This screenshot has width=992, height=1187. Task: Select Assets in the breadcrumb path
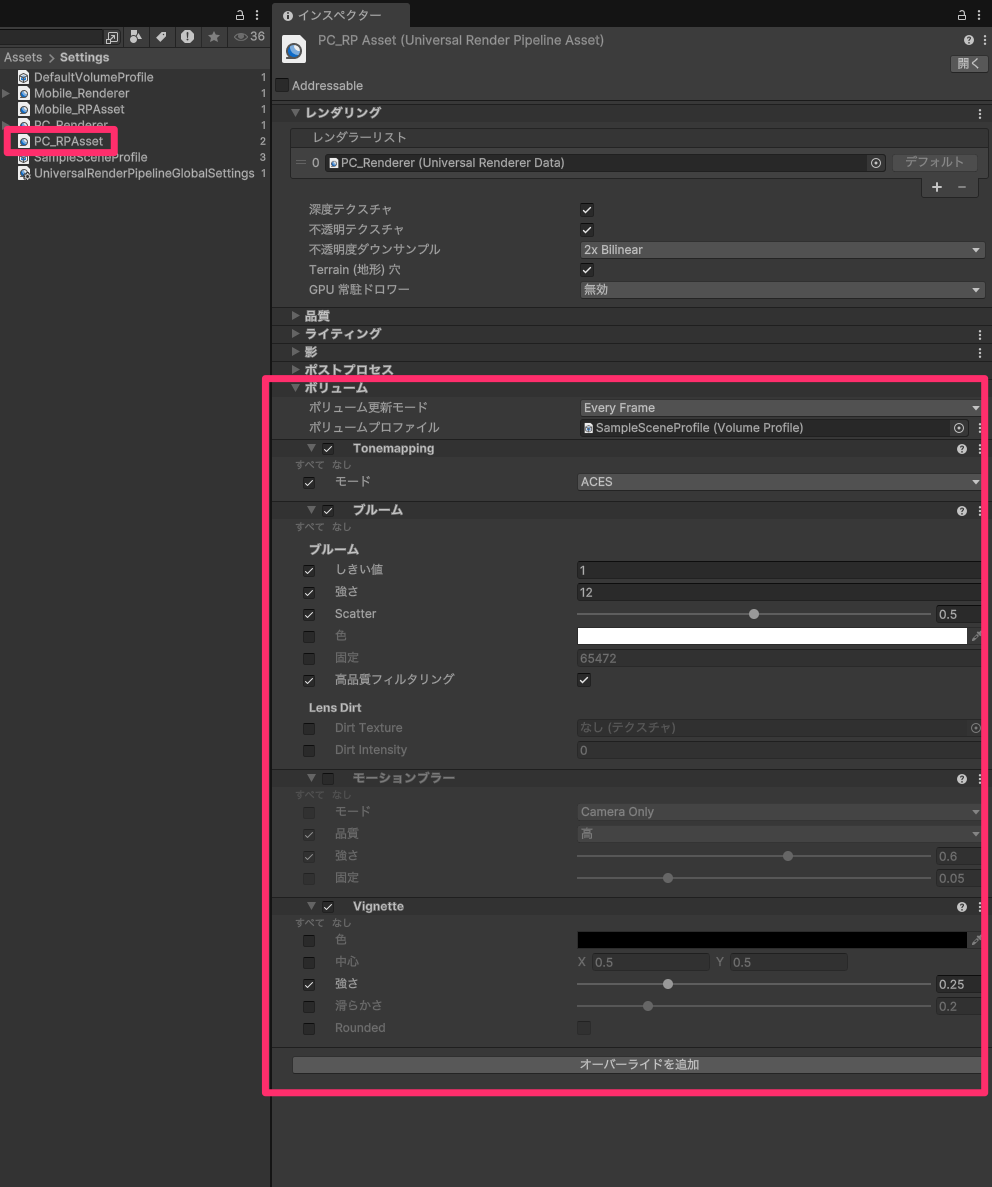[x=23, y=58]
